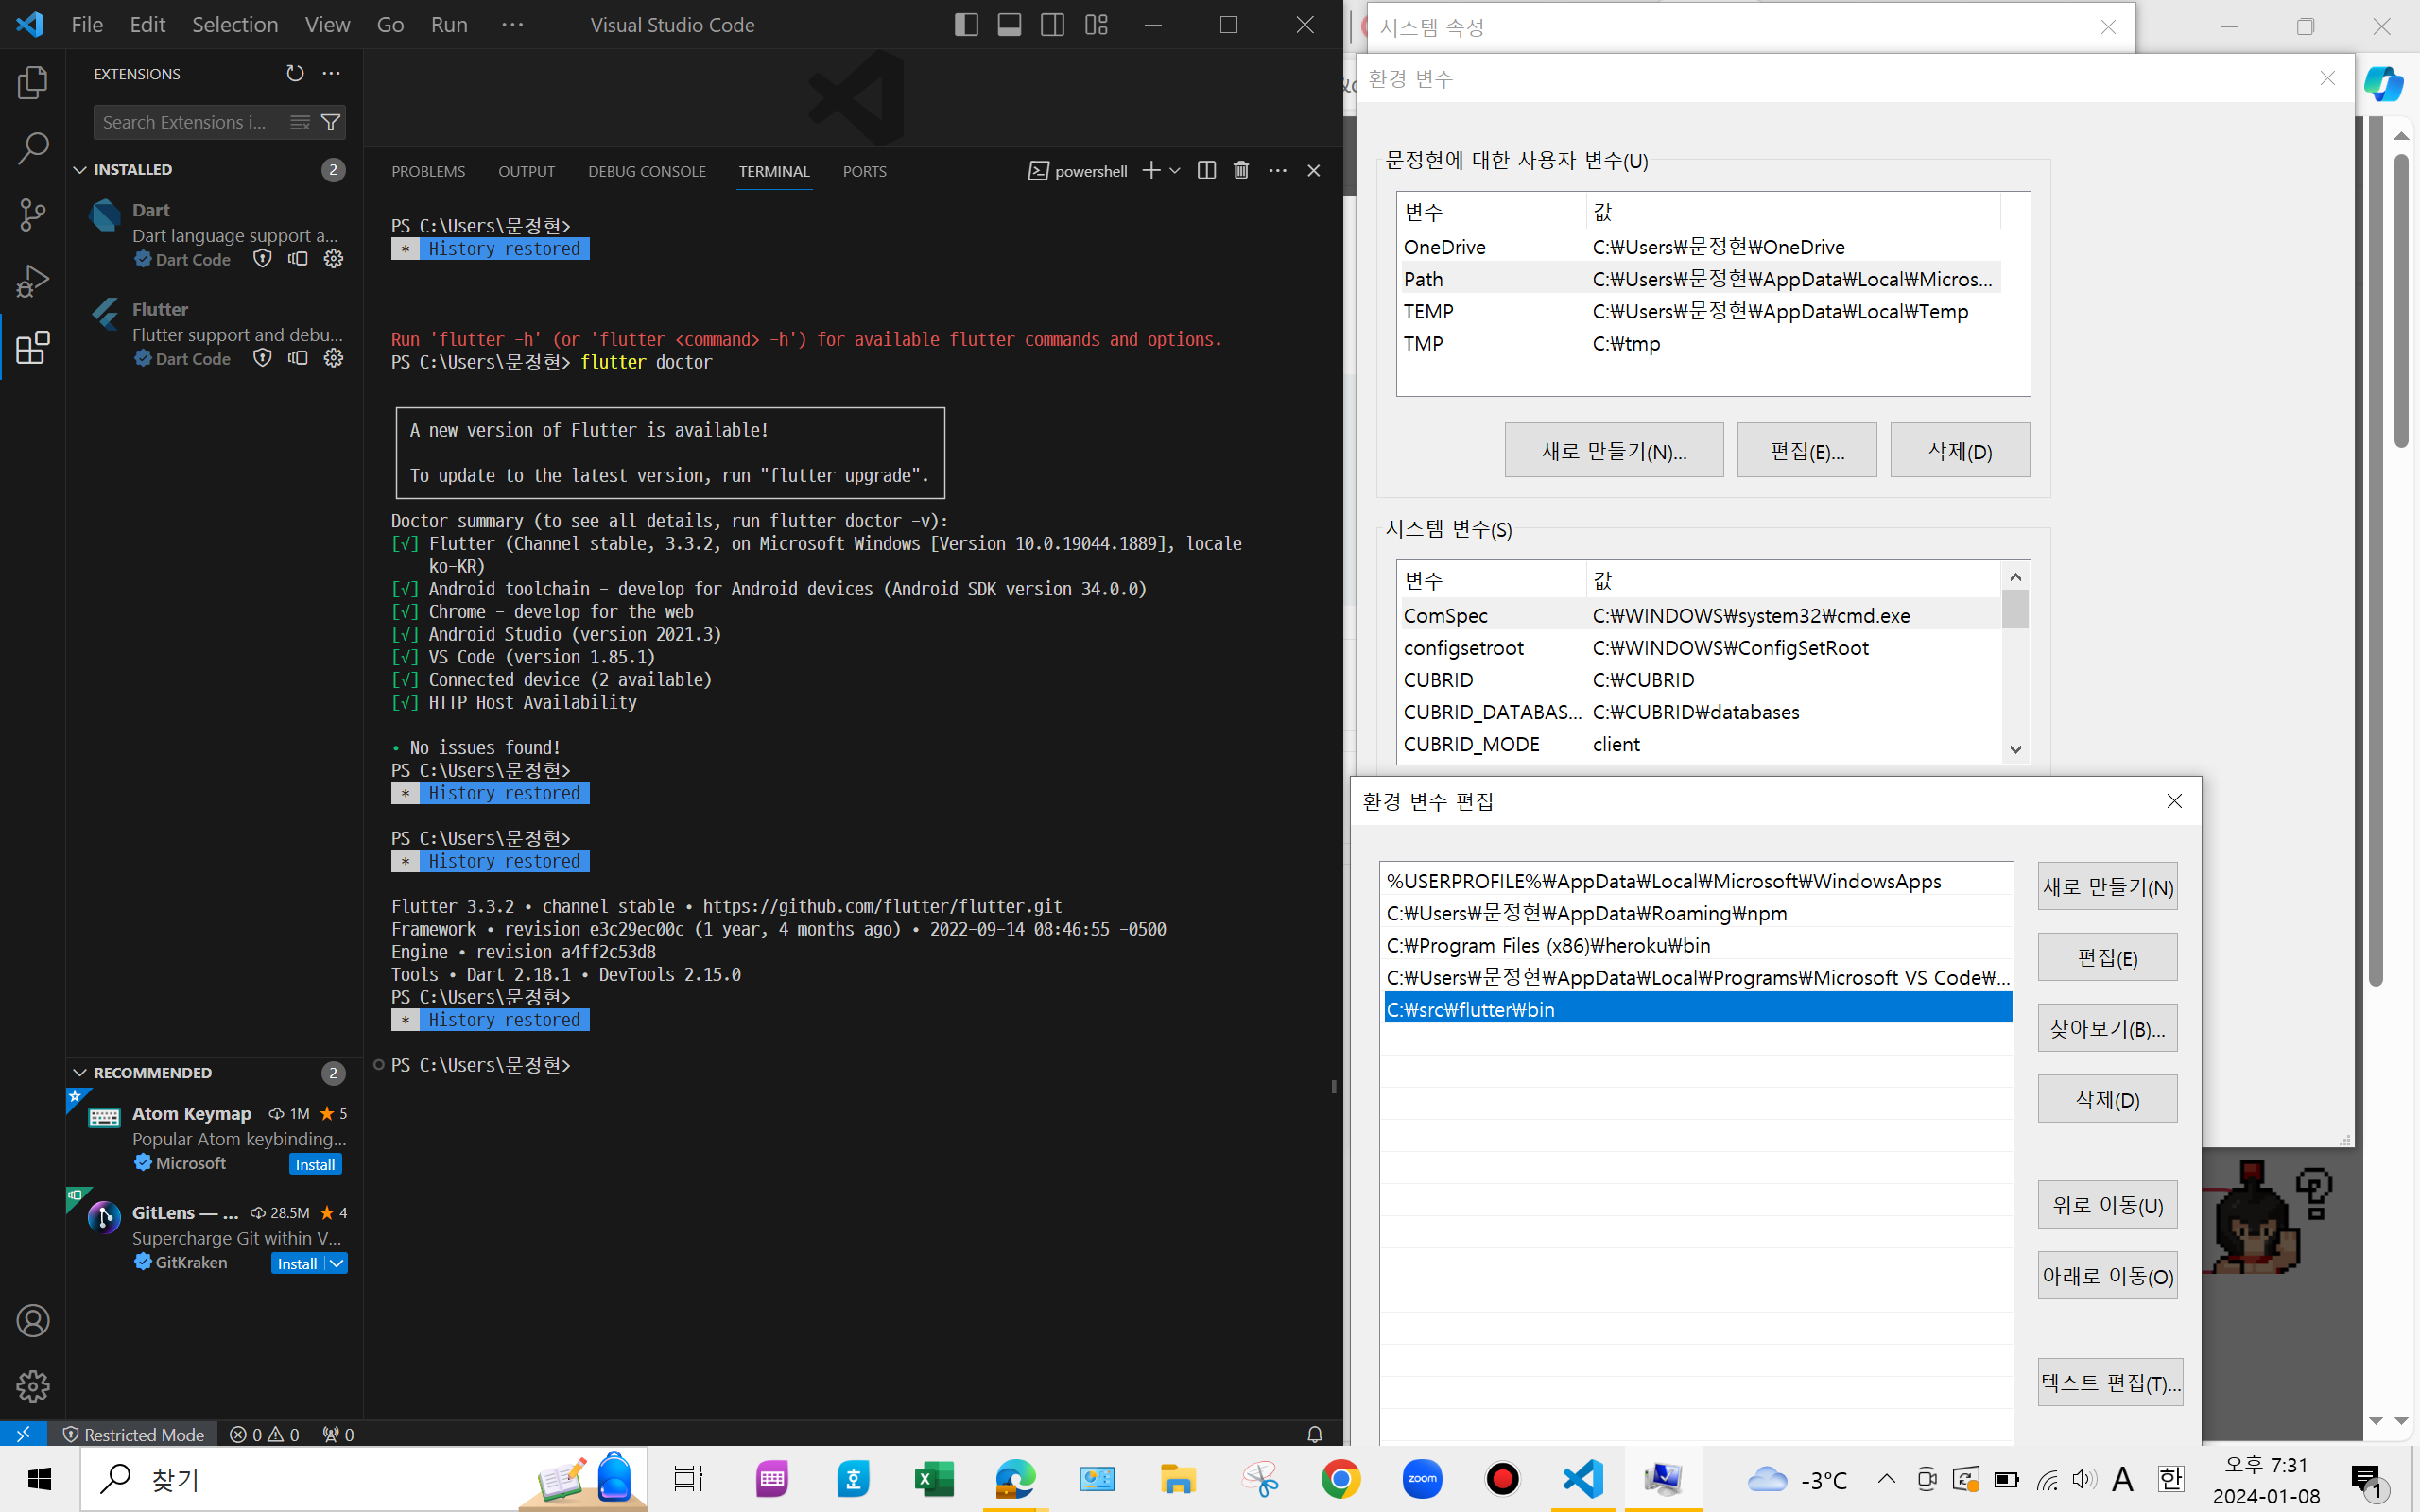
Task: Close the terminal panel
Action: 1314,171
